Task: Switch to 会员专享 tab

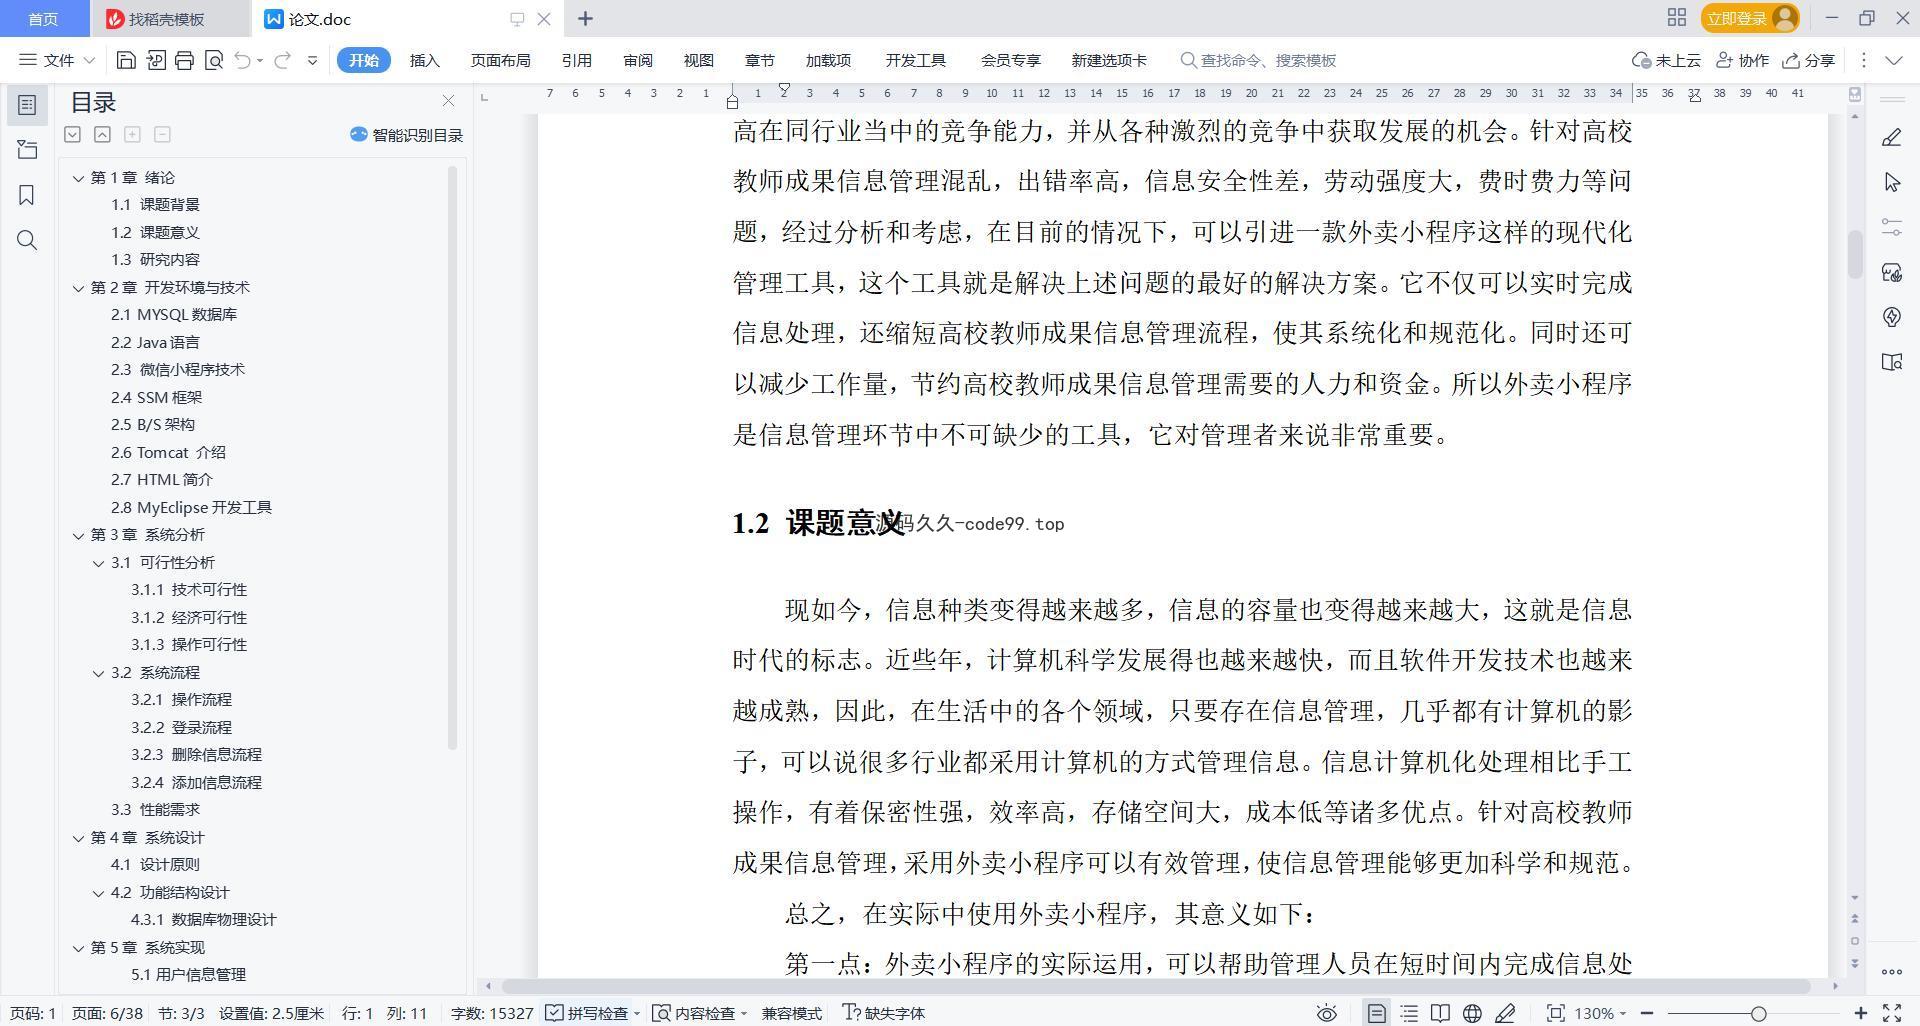Action: [x=1011, y=60]
